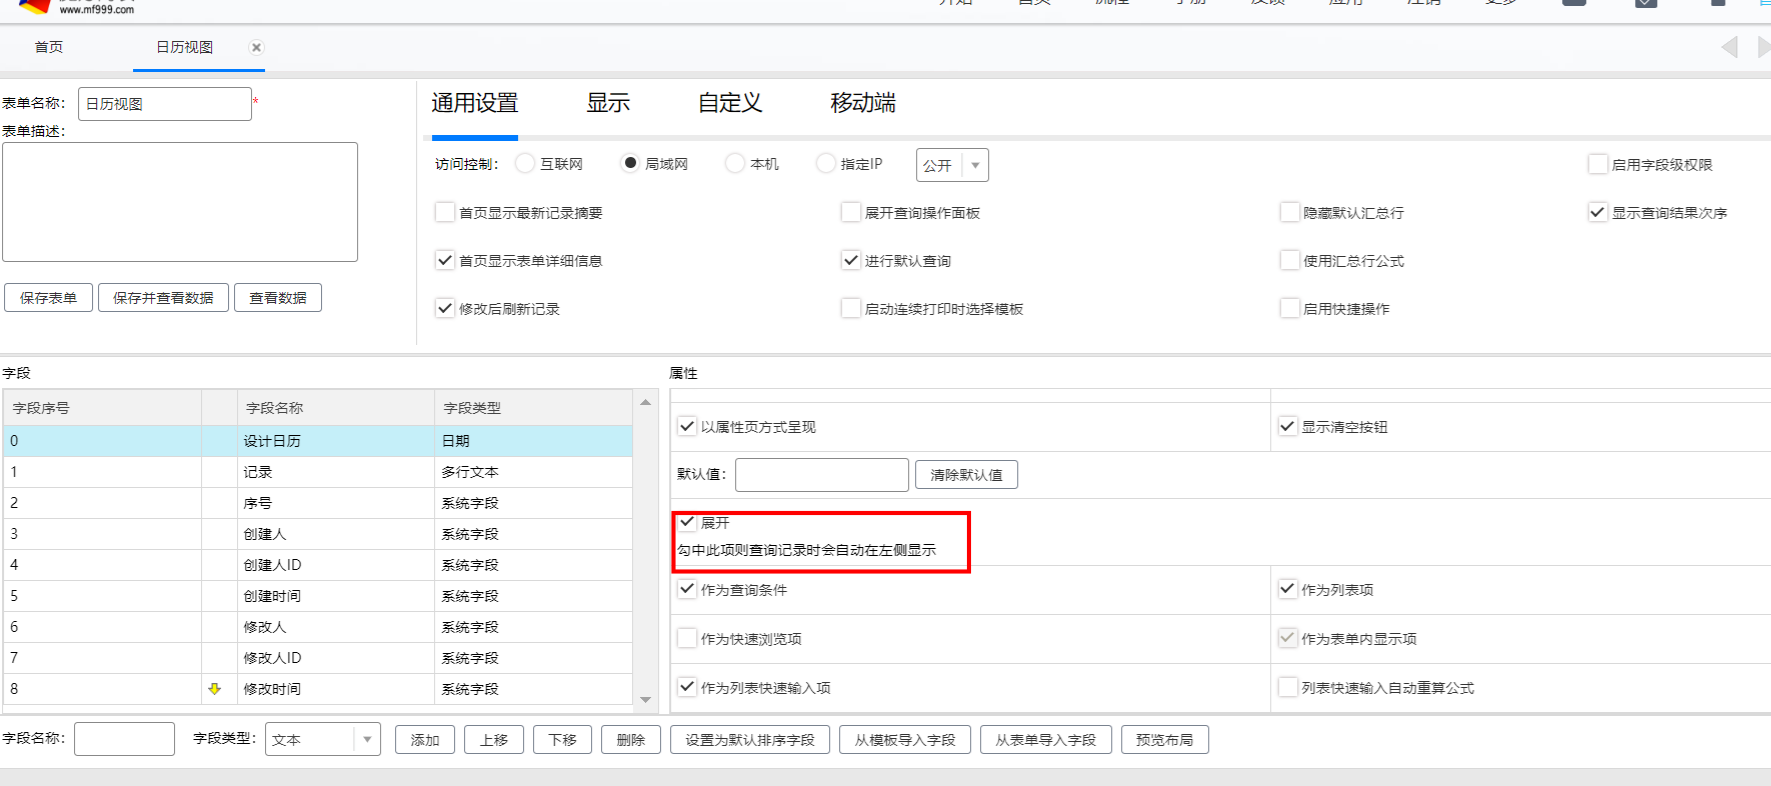The height and width of the screenshot is (786, 1771).
Task: Switch to the 首页 tab
Action: coord(49,47)
